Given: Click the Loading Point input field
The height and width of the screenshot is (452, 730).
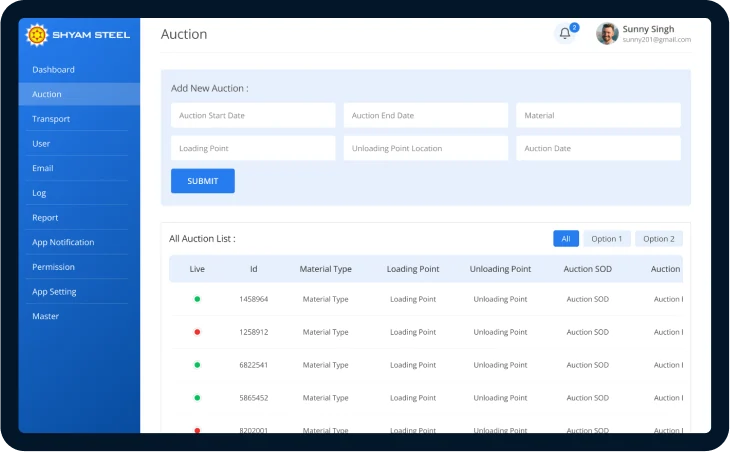Looking at the screenshot, I should click(x=253, y=148).
